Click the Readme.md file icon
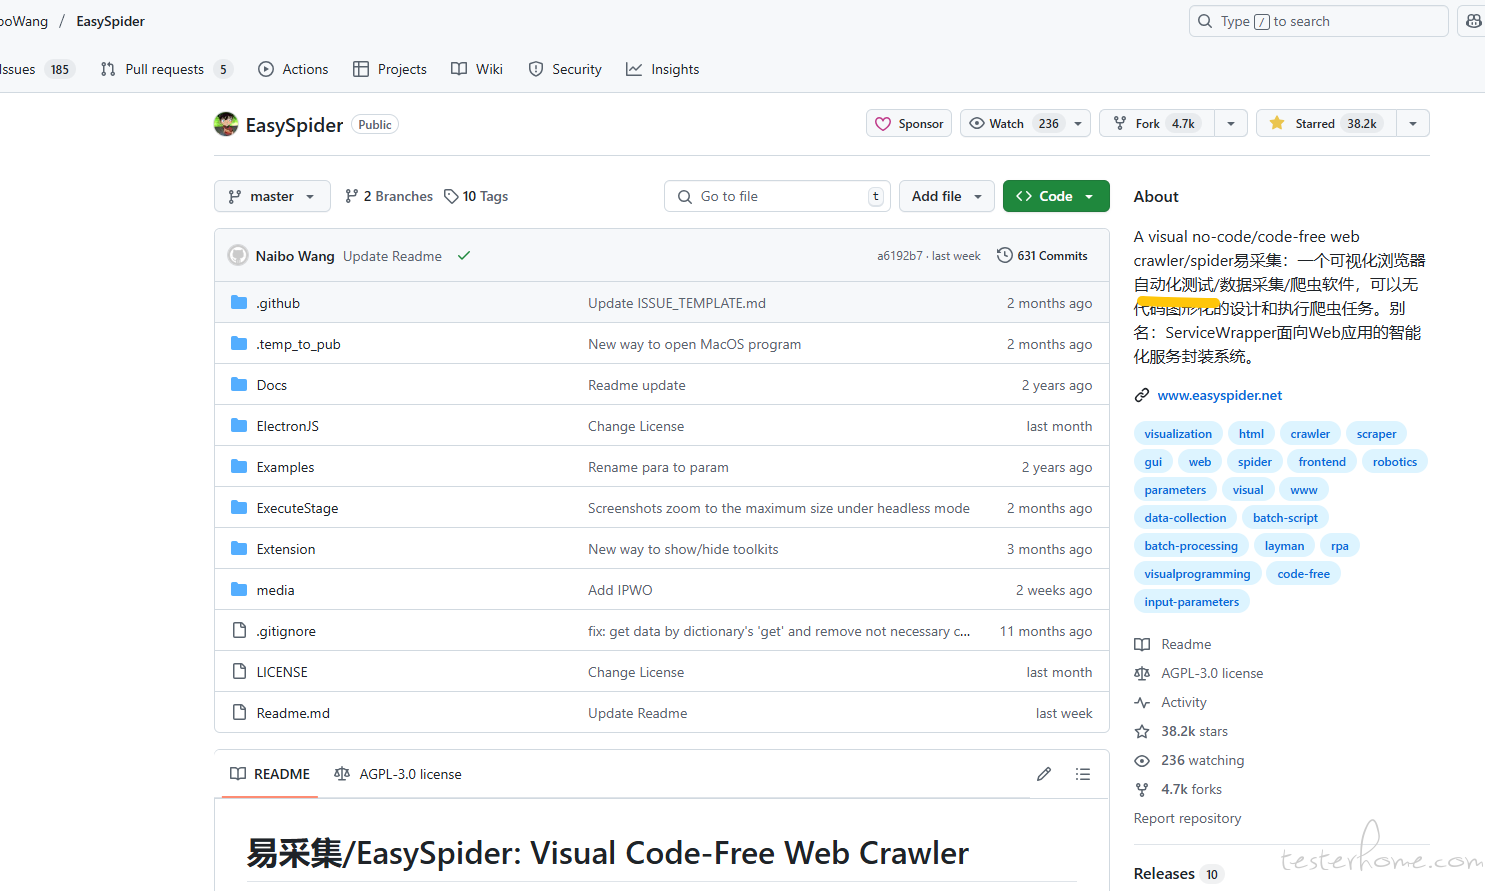 coord(239,713)
